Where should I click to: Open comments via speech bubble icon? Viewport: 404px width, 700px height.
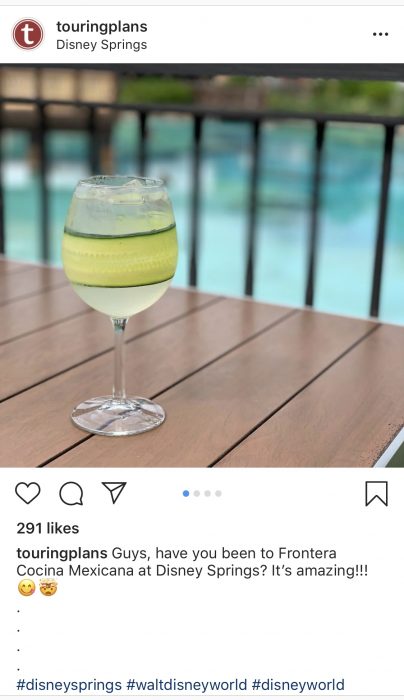[71, 494]
